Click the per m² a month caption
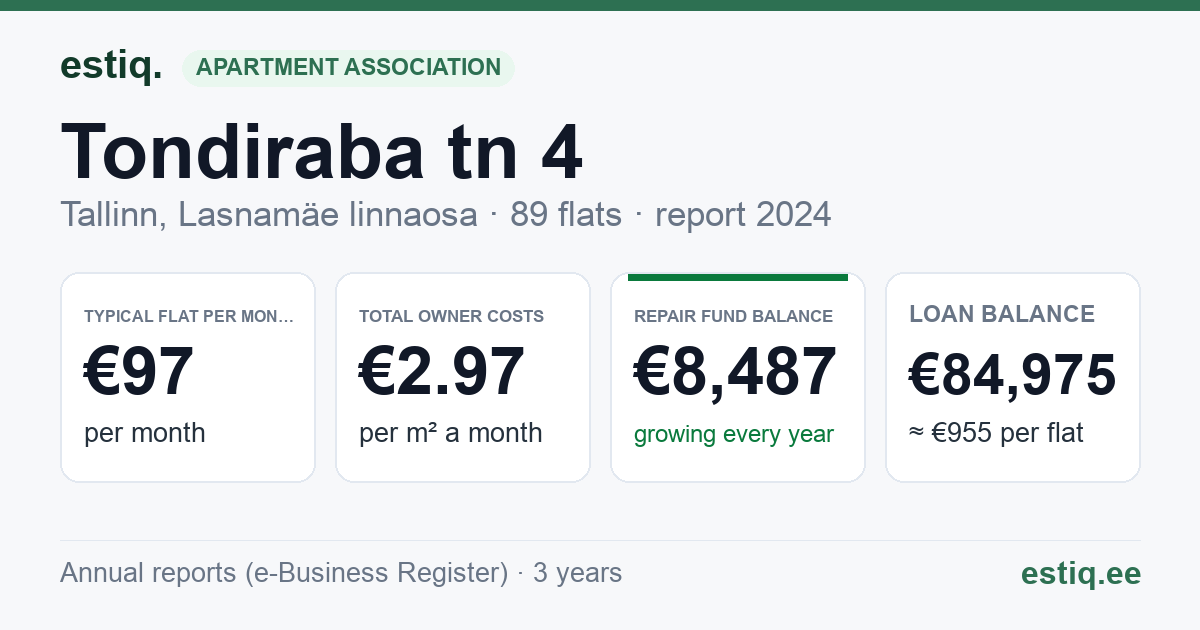 coord(451,434)
